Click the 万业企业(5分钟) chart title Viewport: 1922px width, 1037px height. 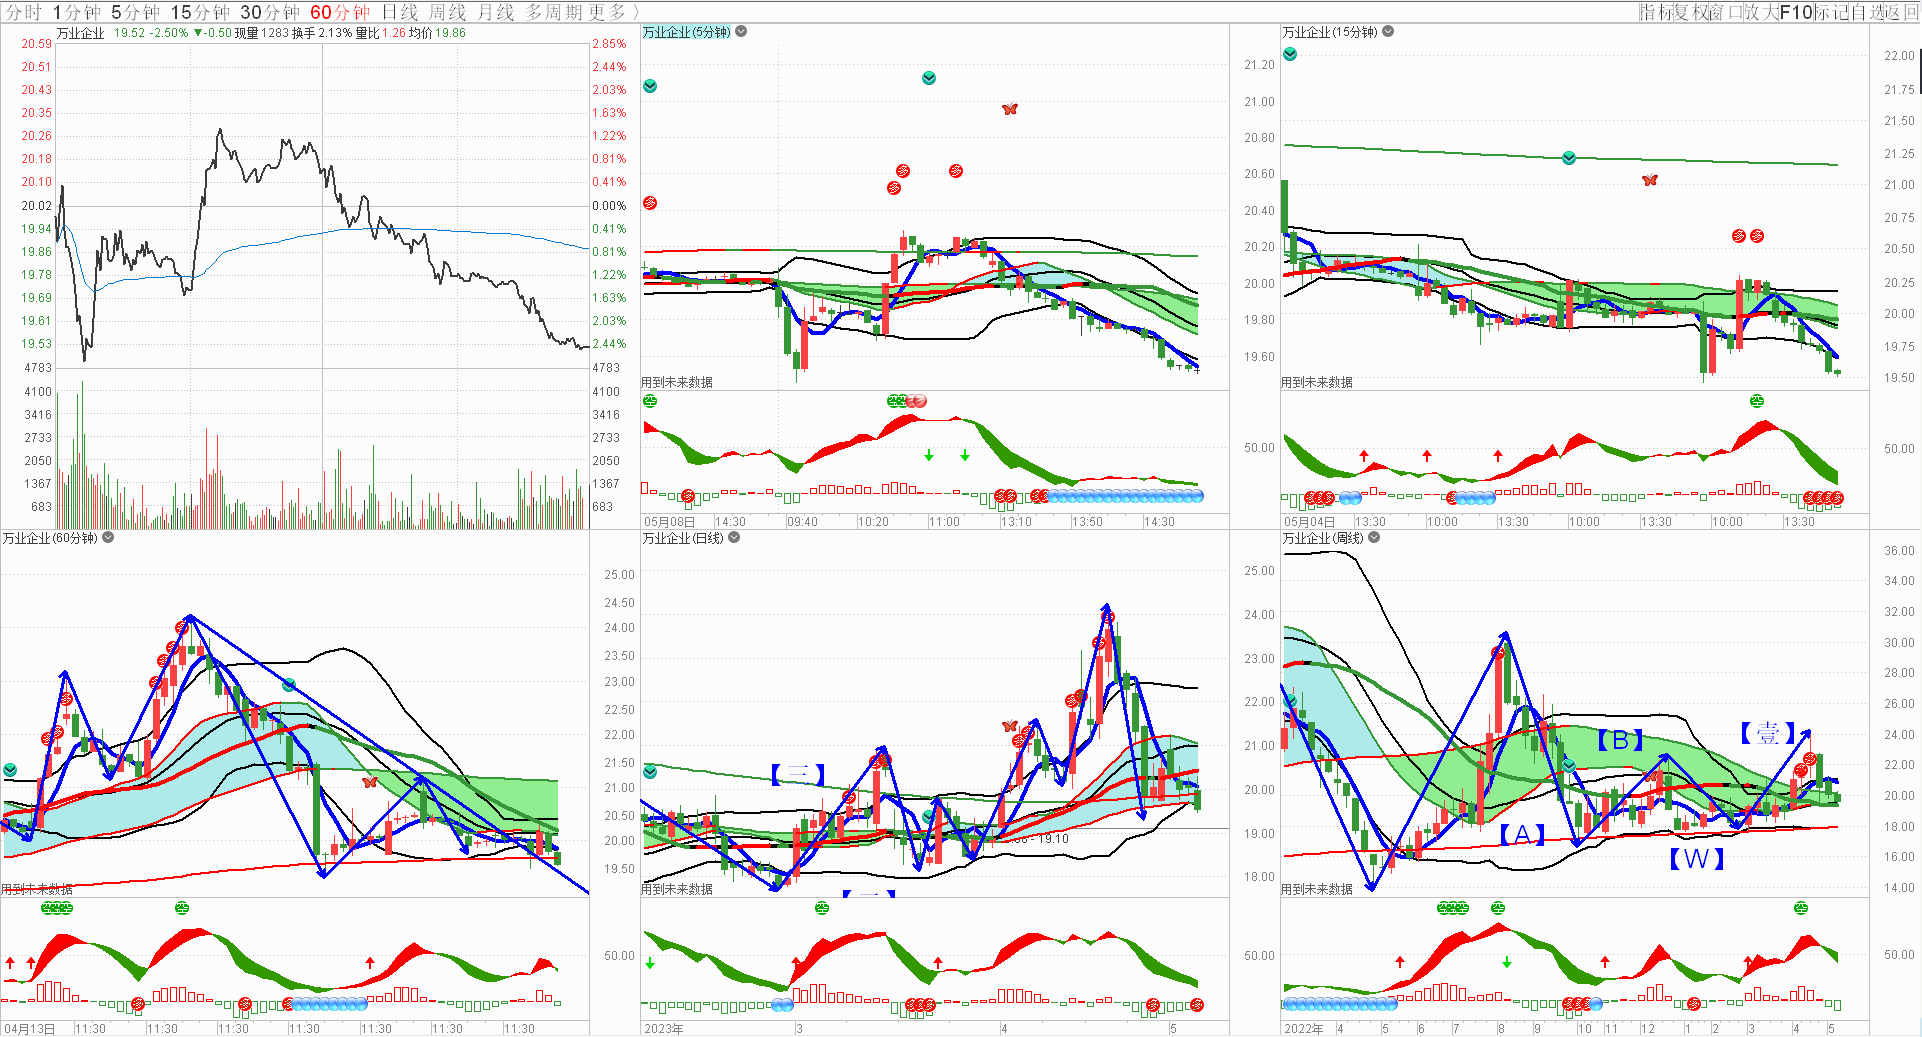point(686,32)
